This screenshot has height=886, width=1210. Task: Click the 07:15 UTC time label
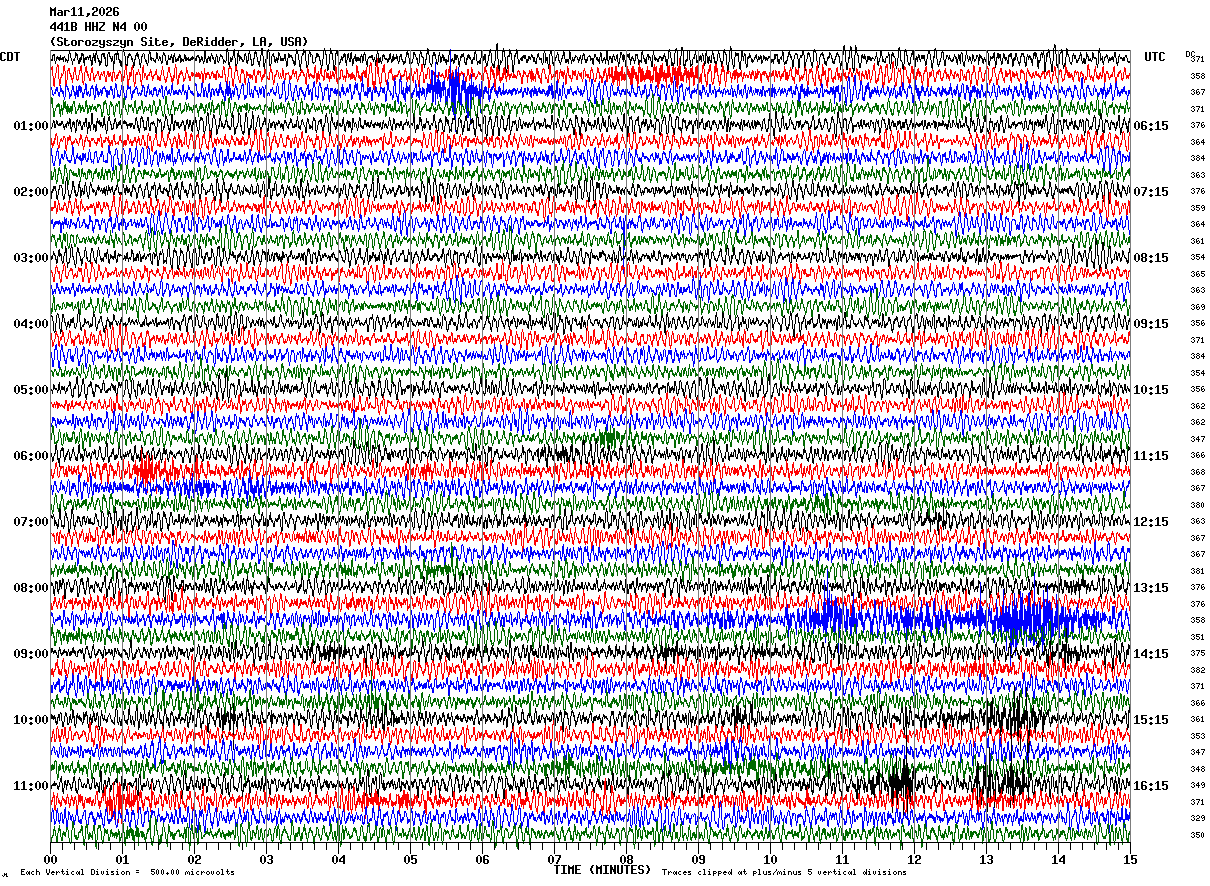click(x=1151, y=192)
